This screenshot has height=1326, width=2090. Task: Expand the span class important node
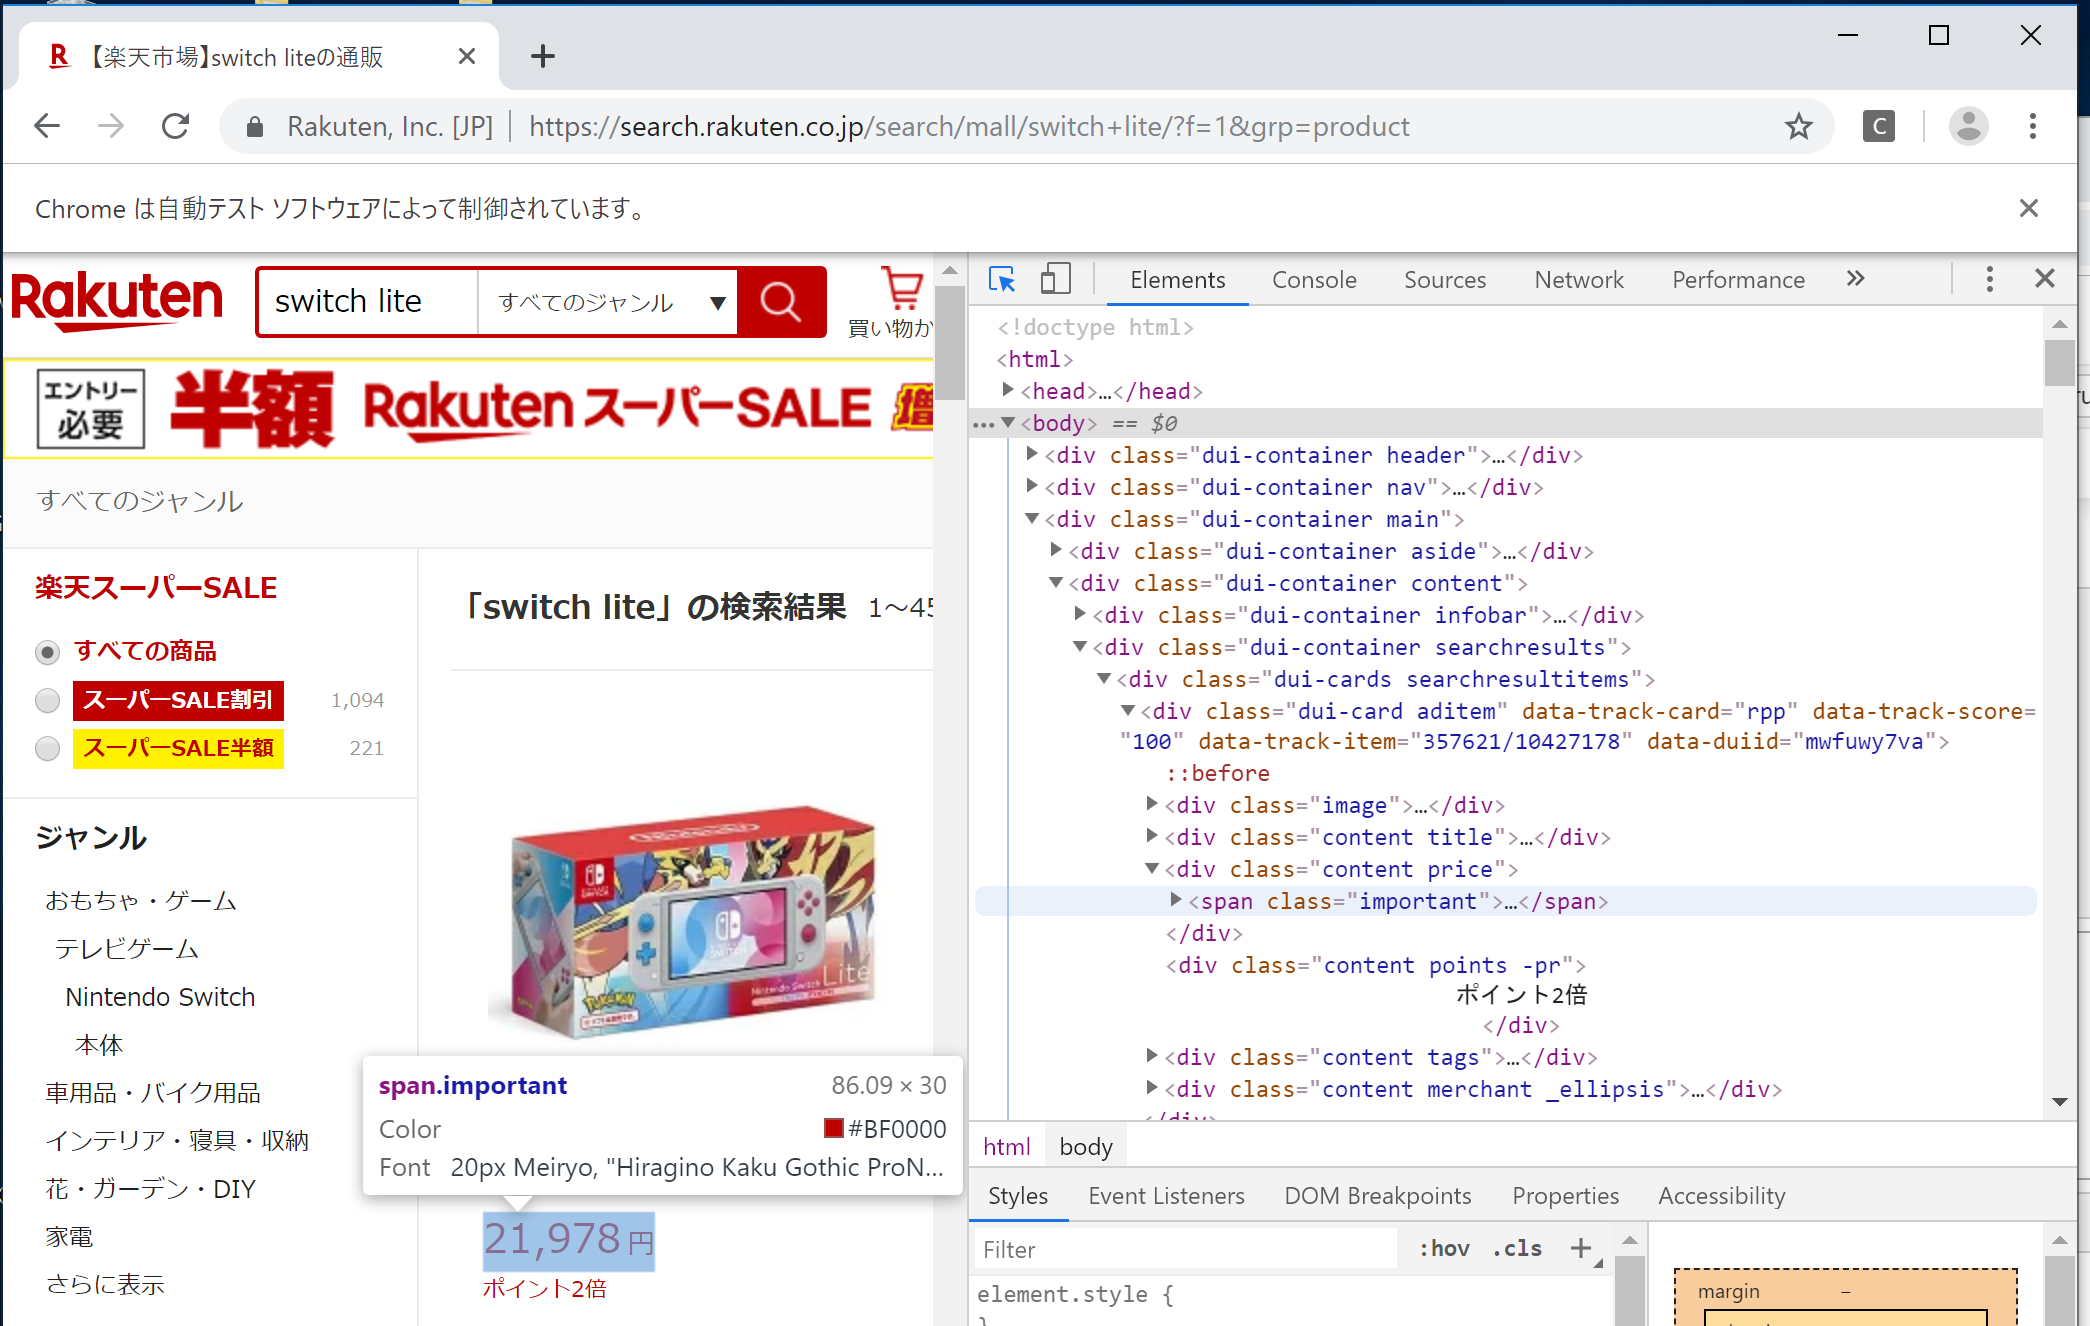[x=1177, y=900]
